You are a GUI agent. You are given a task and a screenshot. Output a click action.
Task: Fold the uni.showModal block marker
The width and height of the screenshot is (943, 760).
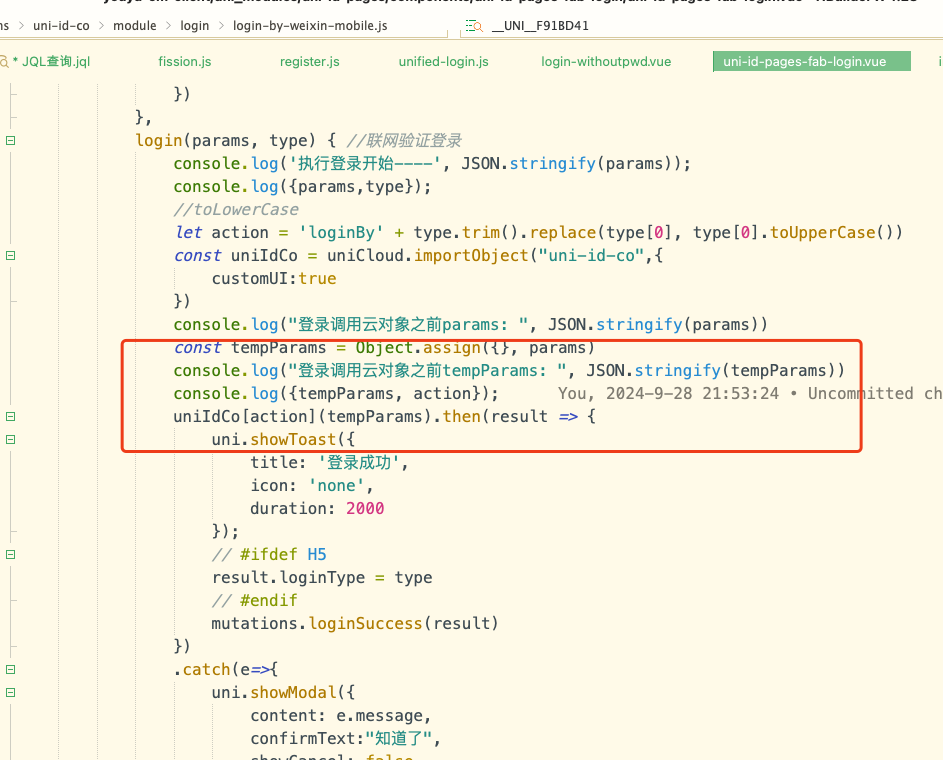(10, 692)
